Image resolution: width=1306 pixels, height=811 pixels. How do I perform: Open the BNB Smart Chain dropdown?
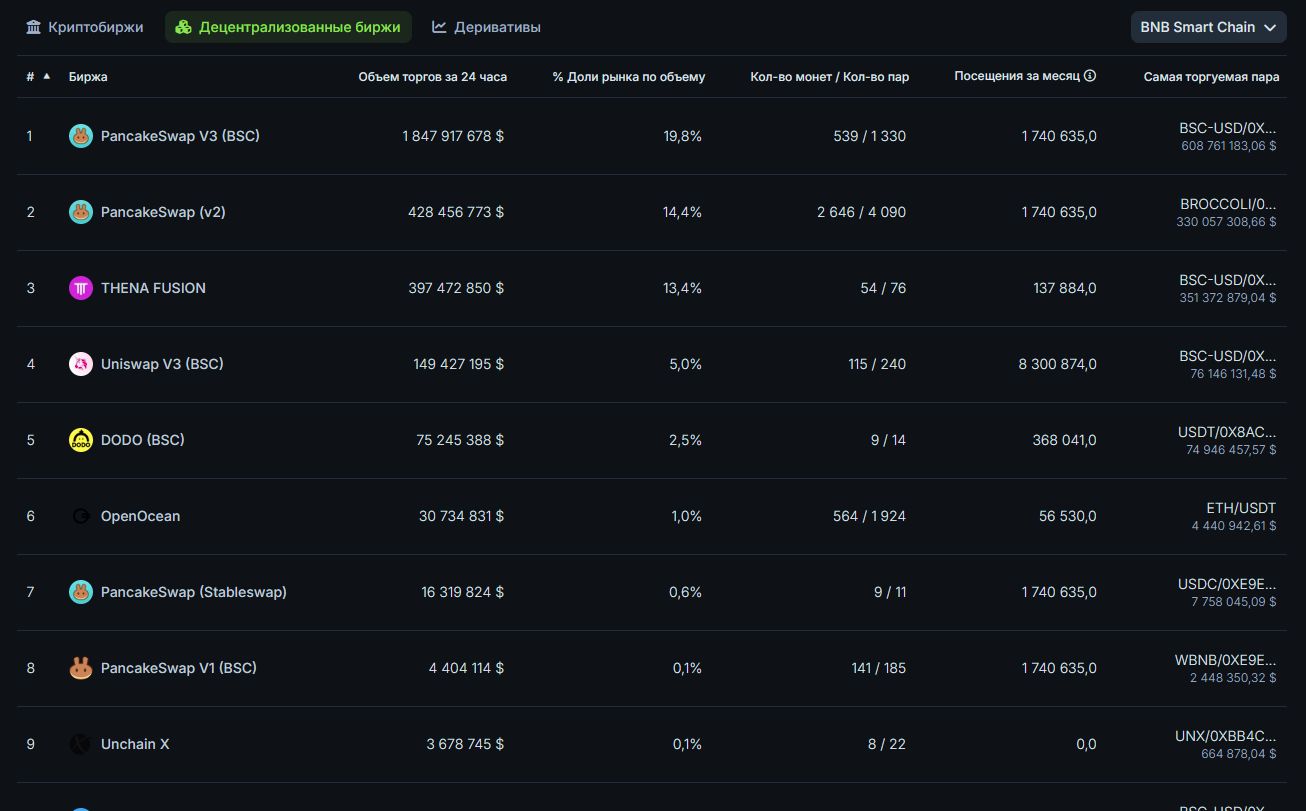click(1208, 27)
